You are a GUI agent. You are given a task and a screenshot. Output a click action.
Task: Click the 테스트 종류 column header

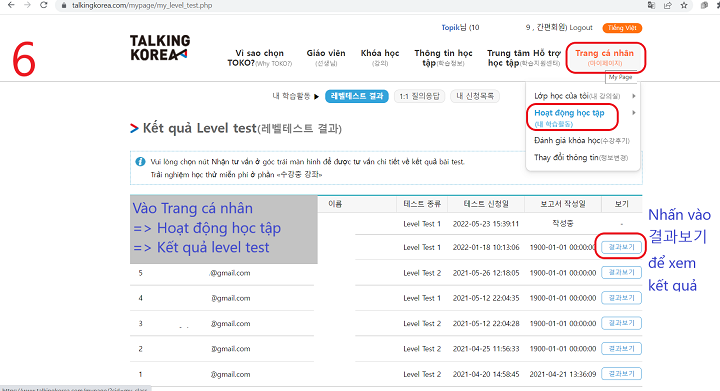coord(422,204)
